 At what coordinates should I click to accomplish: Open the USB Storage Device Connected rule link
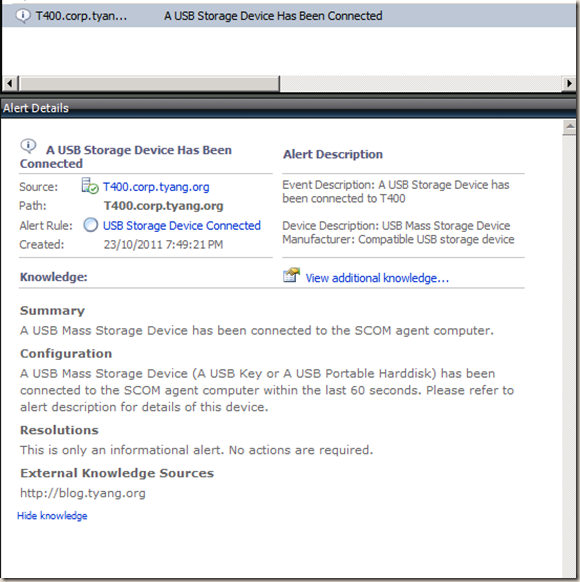tap(182, 226)
